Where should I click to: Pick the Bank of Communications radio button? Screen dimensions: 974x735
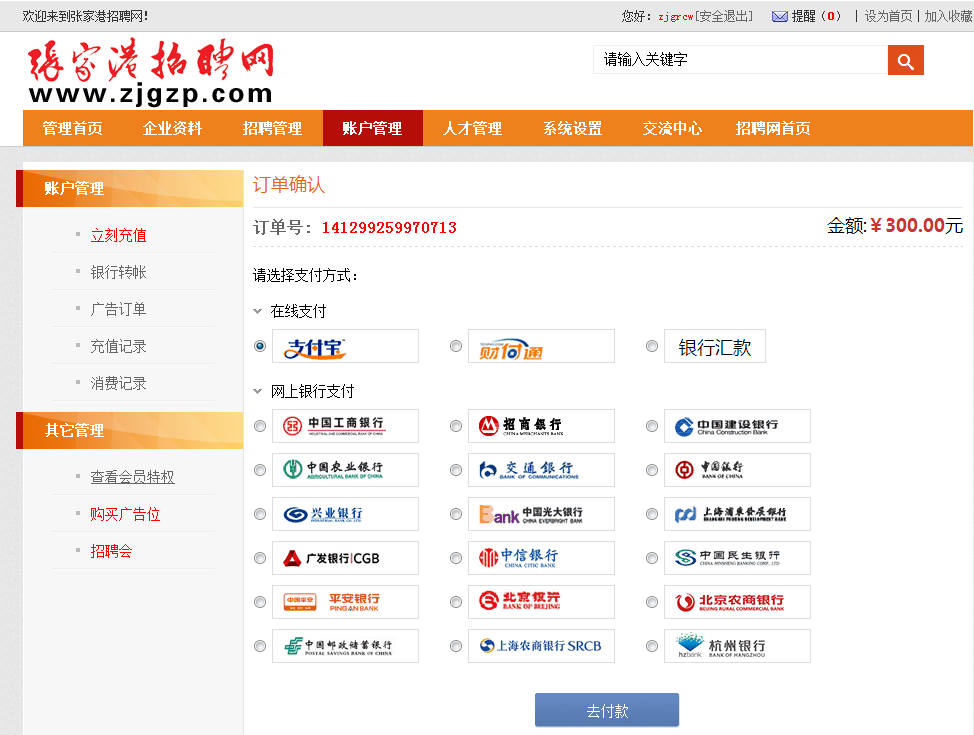456,470
